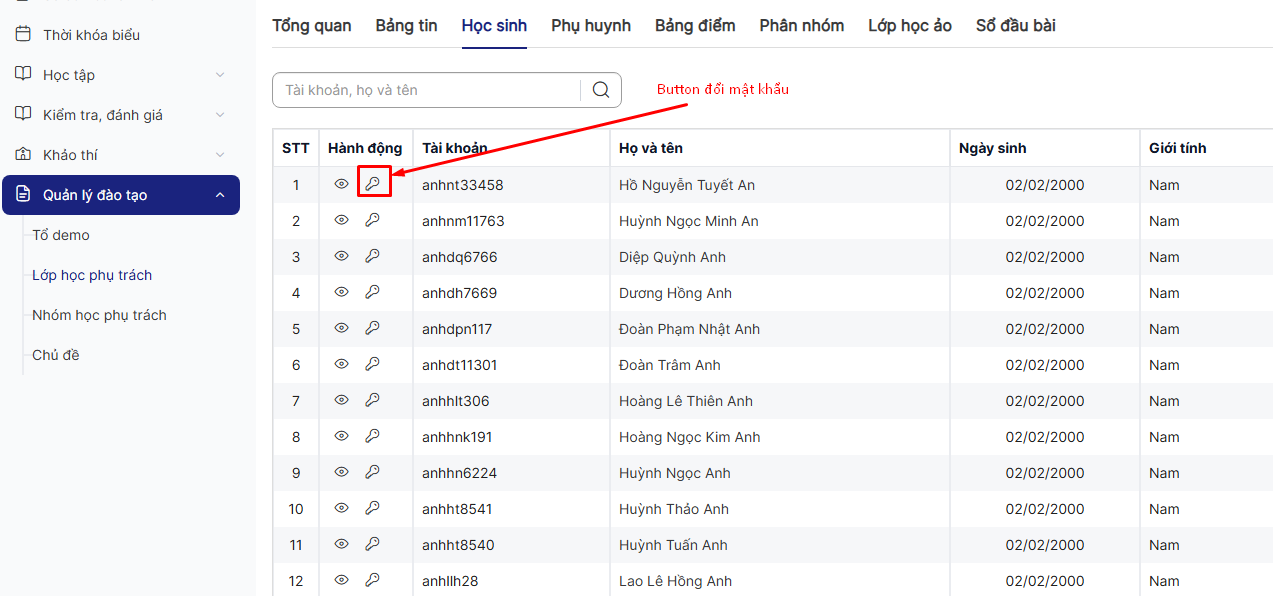
Task: Expand the Học tập menu chevron
Action: pos(220,75)
